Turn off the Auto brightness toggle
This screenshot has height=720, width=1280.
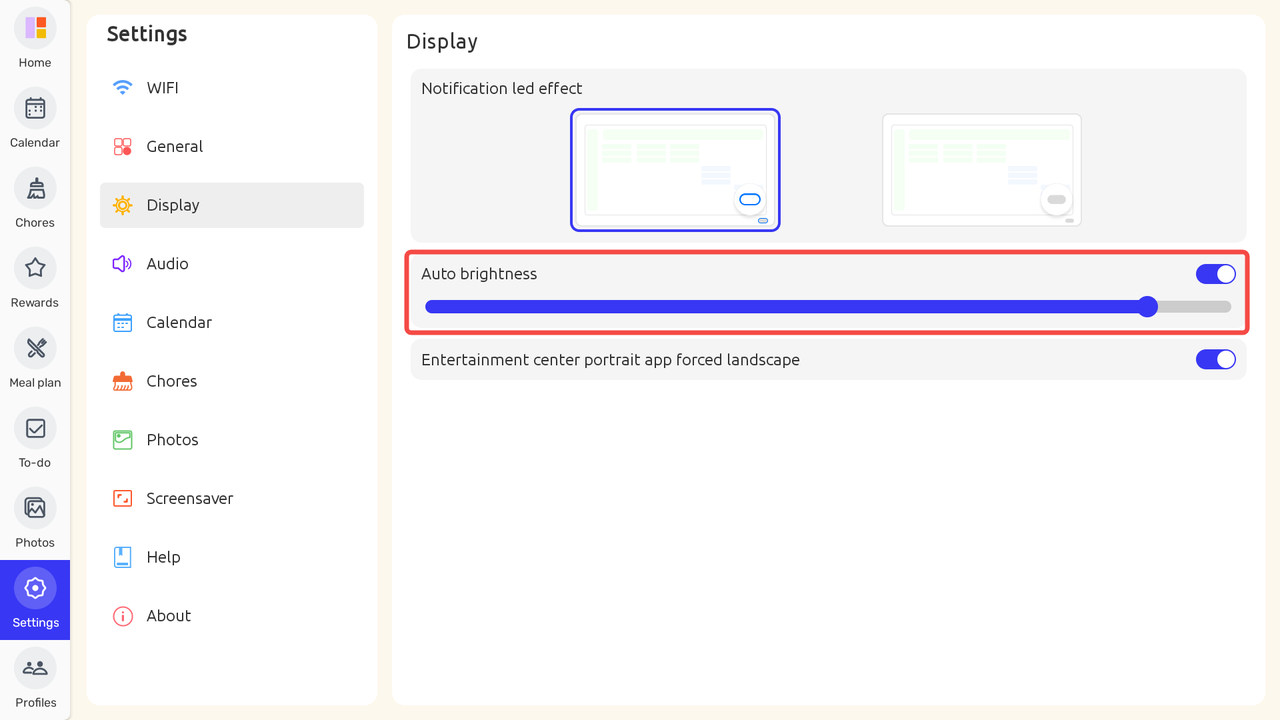pyautogui.click(x=1215, y=274)
